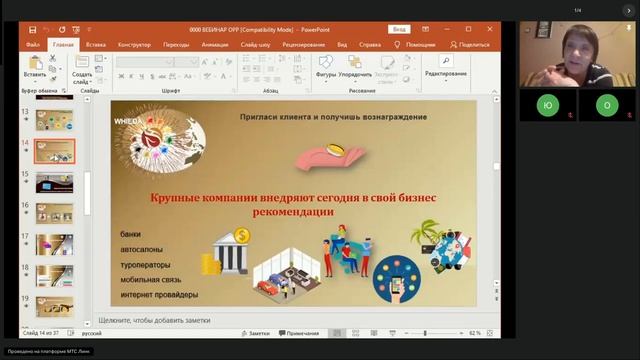Click the spell check icon in status bar
This screenshot has width=640, height=360.
pyautogui.click(x=71, y=333)
